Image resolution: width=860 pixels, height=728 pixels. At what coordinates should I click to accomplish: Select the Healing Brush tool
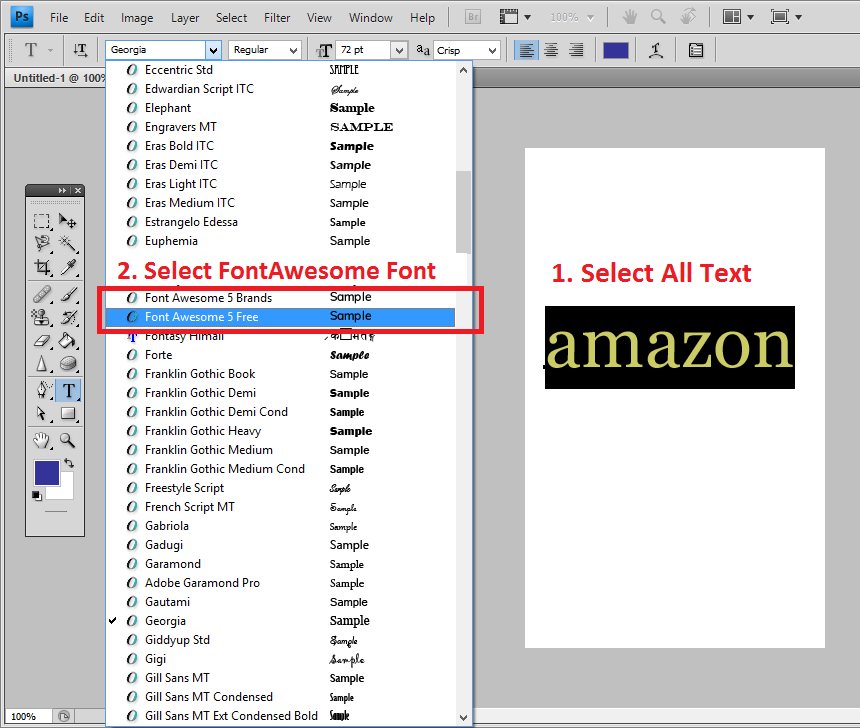[42, 295]
